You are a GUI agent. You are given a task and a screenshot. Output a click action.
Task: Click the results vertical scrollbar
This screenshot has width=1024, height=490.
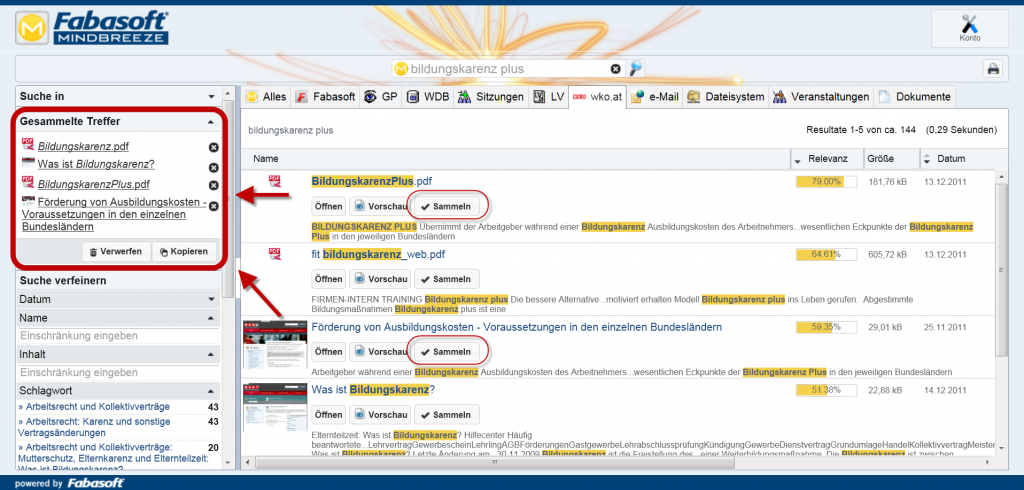click(1000, 268)
